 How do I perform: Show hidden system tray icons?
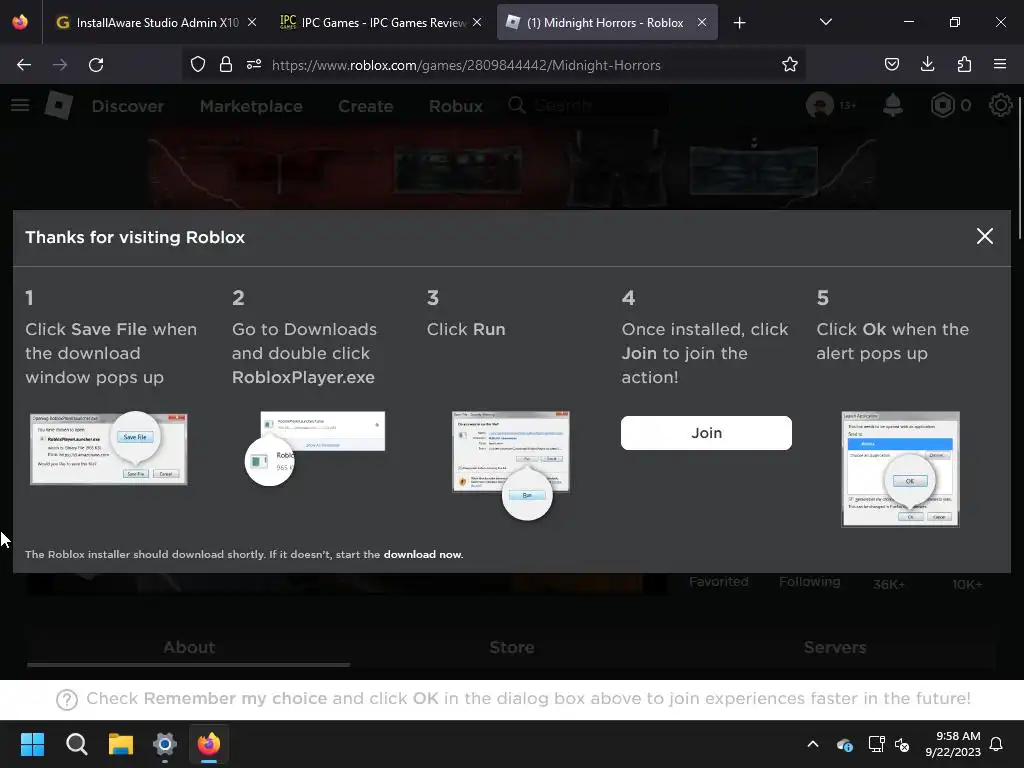[813, 744]
